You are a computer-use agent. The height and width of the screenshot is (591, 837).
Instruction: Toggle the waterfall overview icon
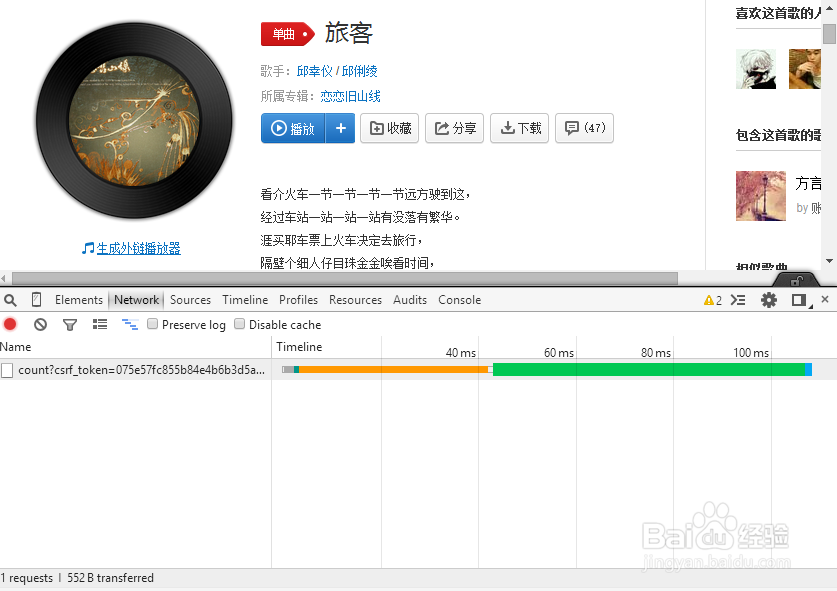(130, 324)
